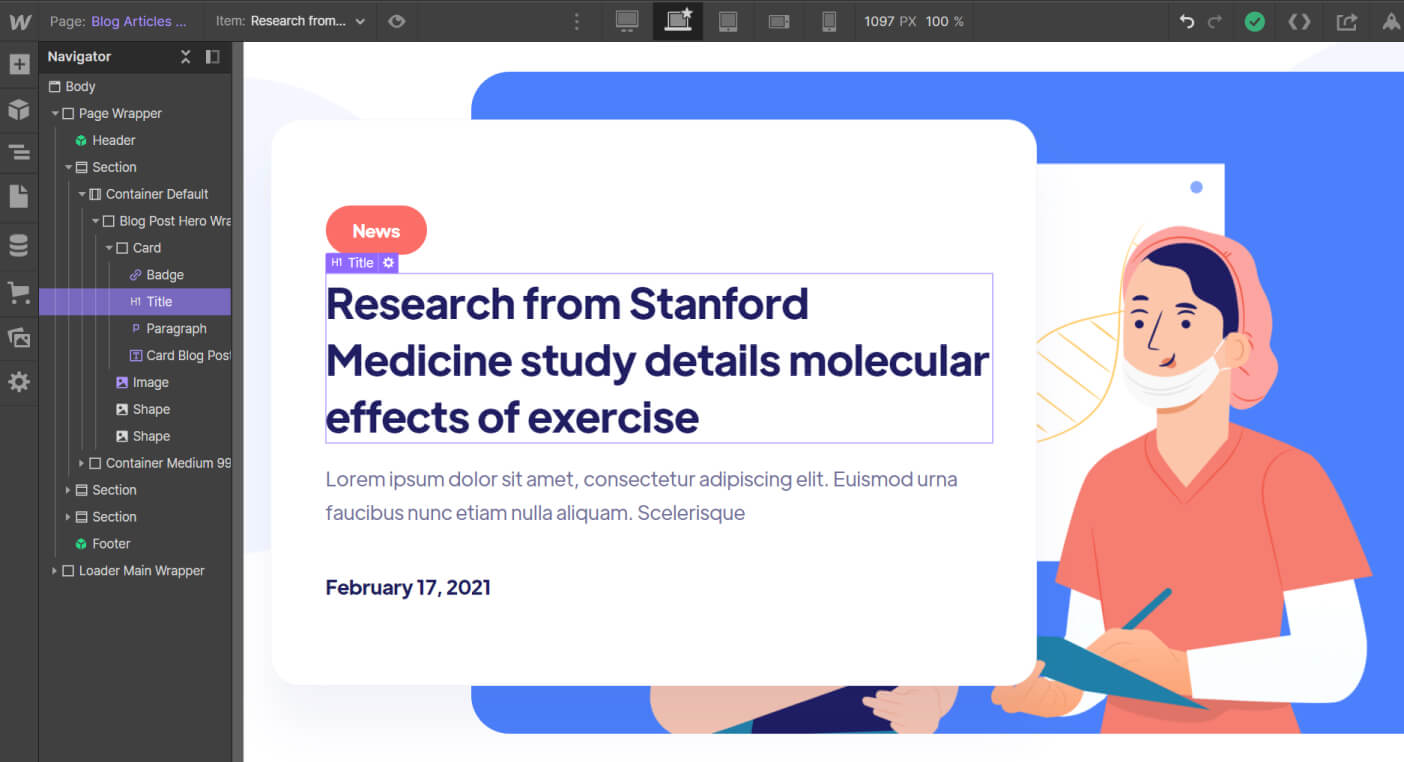1404x762 pixels.
Task: Select the Blog Post Hero Wra row
Action: point(135,221)
